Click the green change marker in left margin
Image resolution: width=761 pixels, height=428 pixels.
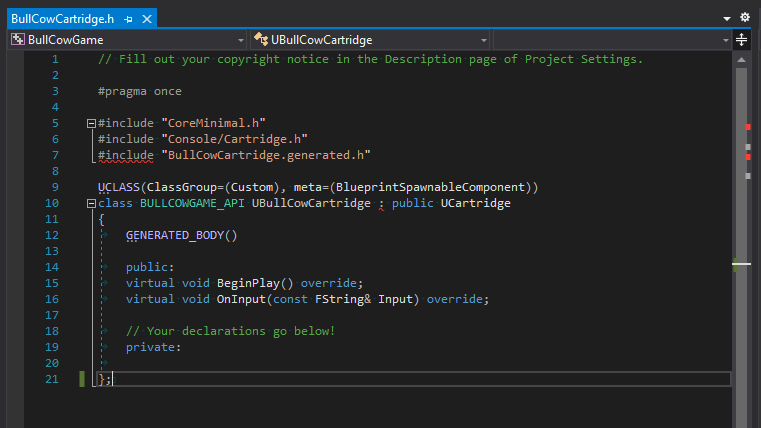point(82,379)
